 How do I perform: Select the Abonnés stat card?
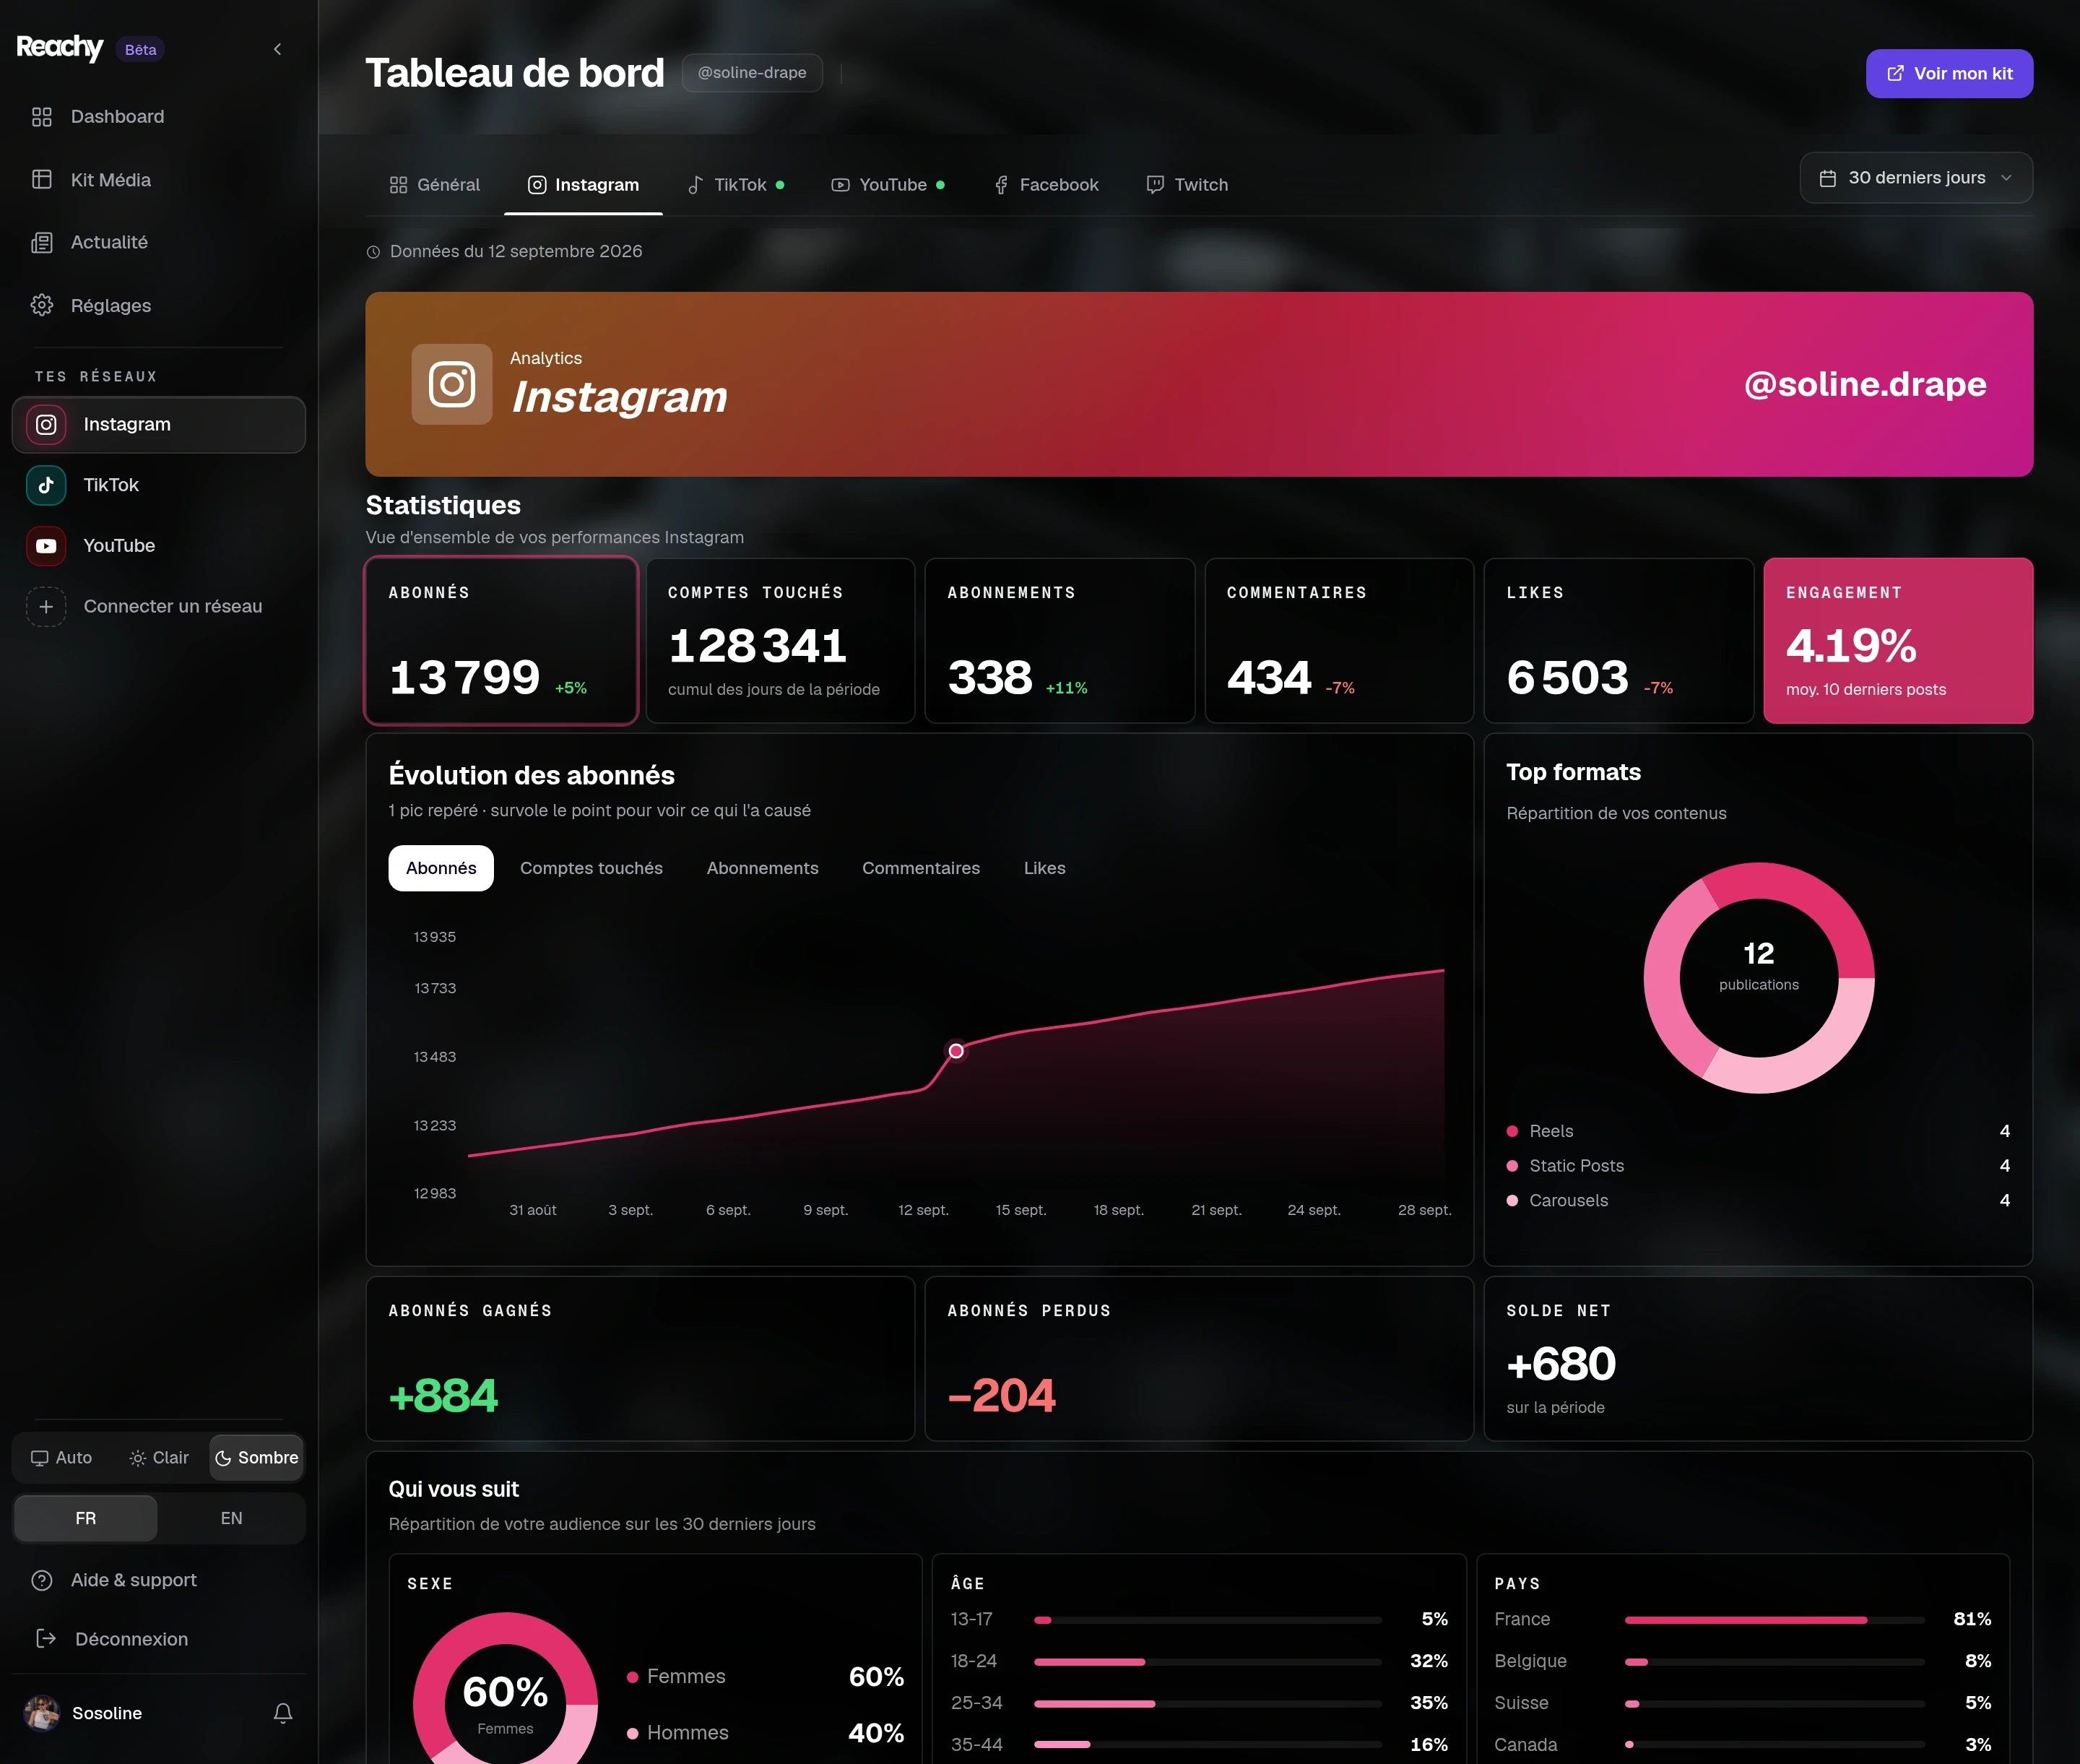tap(501, 640)
